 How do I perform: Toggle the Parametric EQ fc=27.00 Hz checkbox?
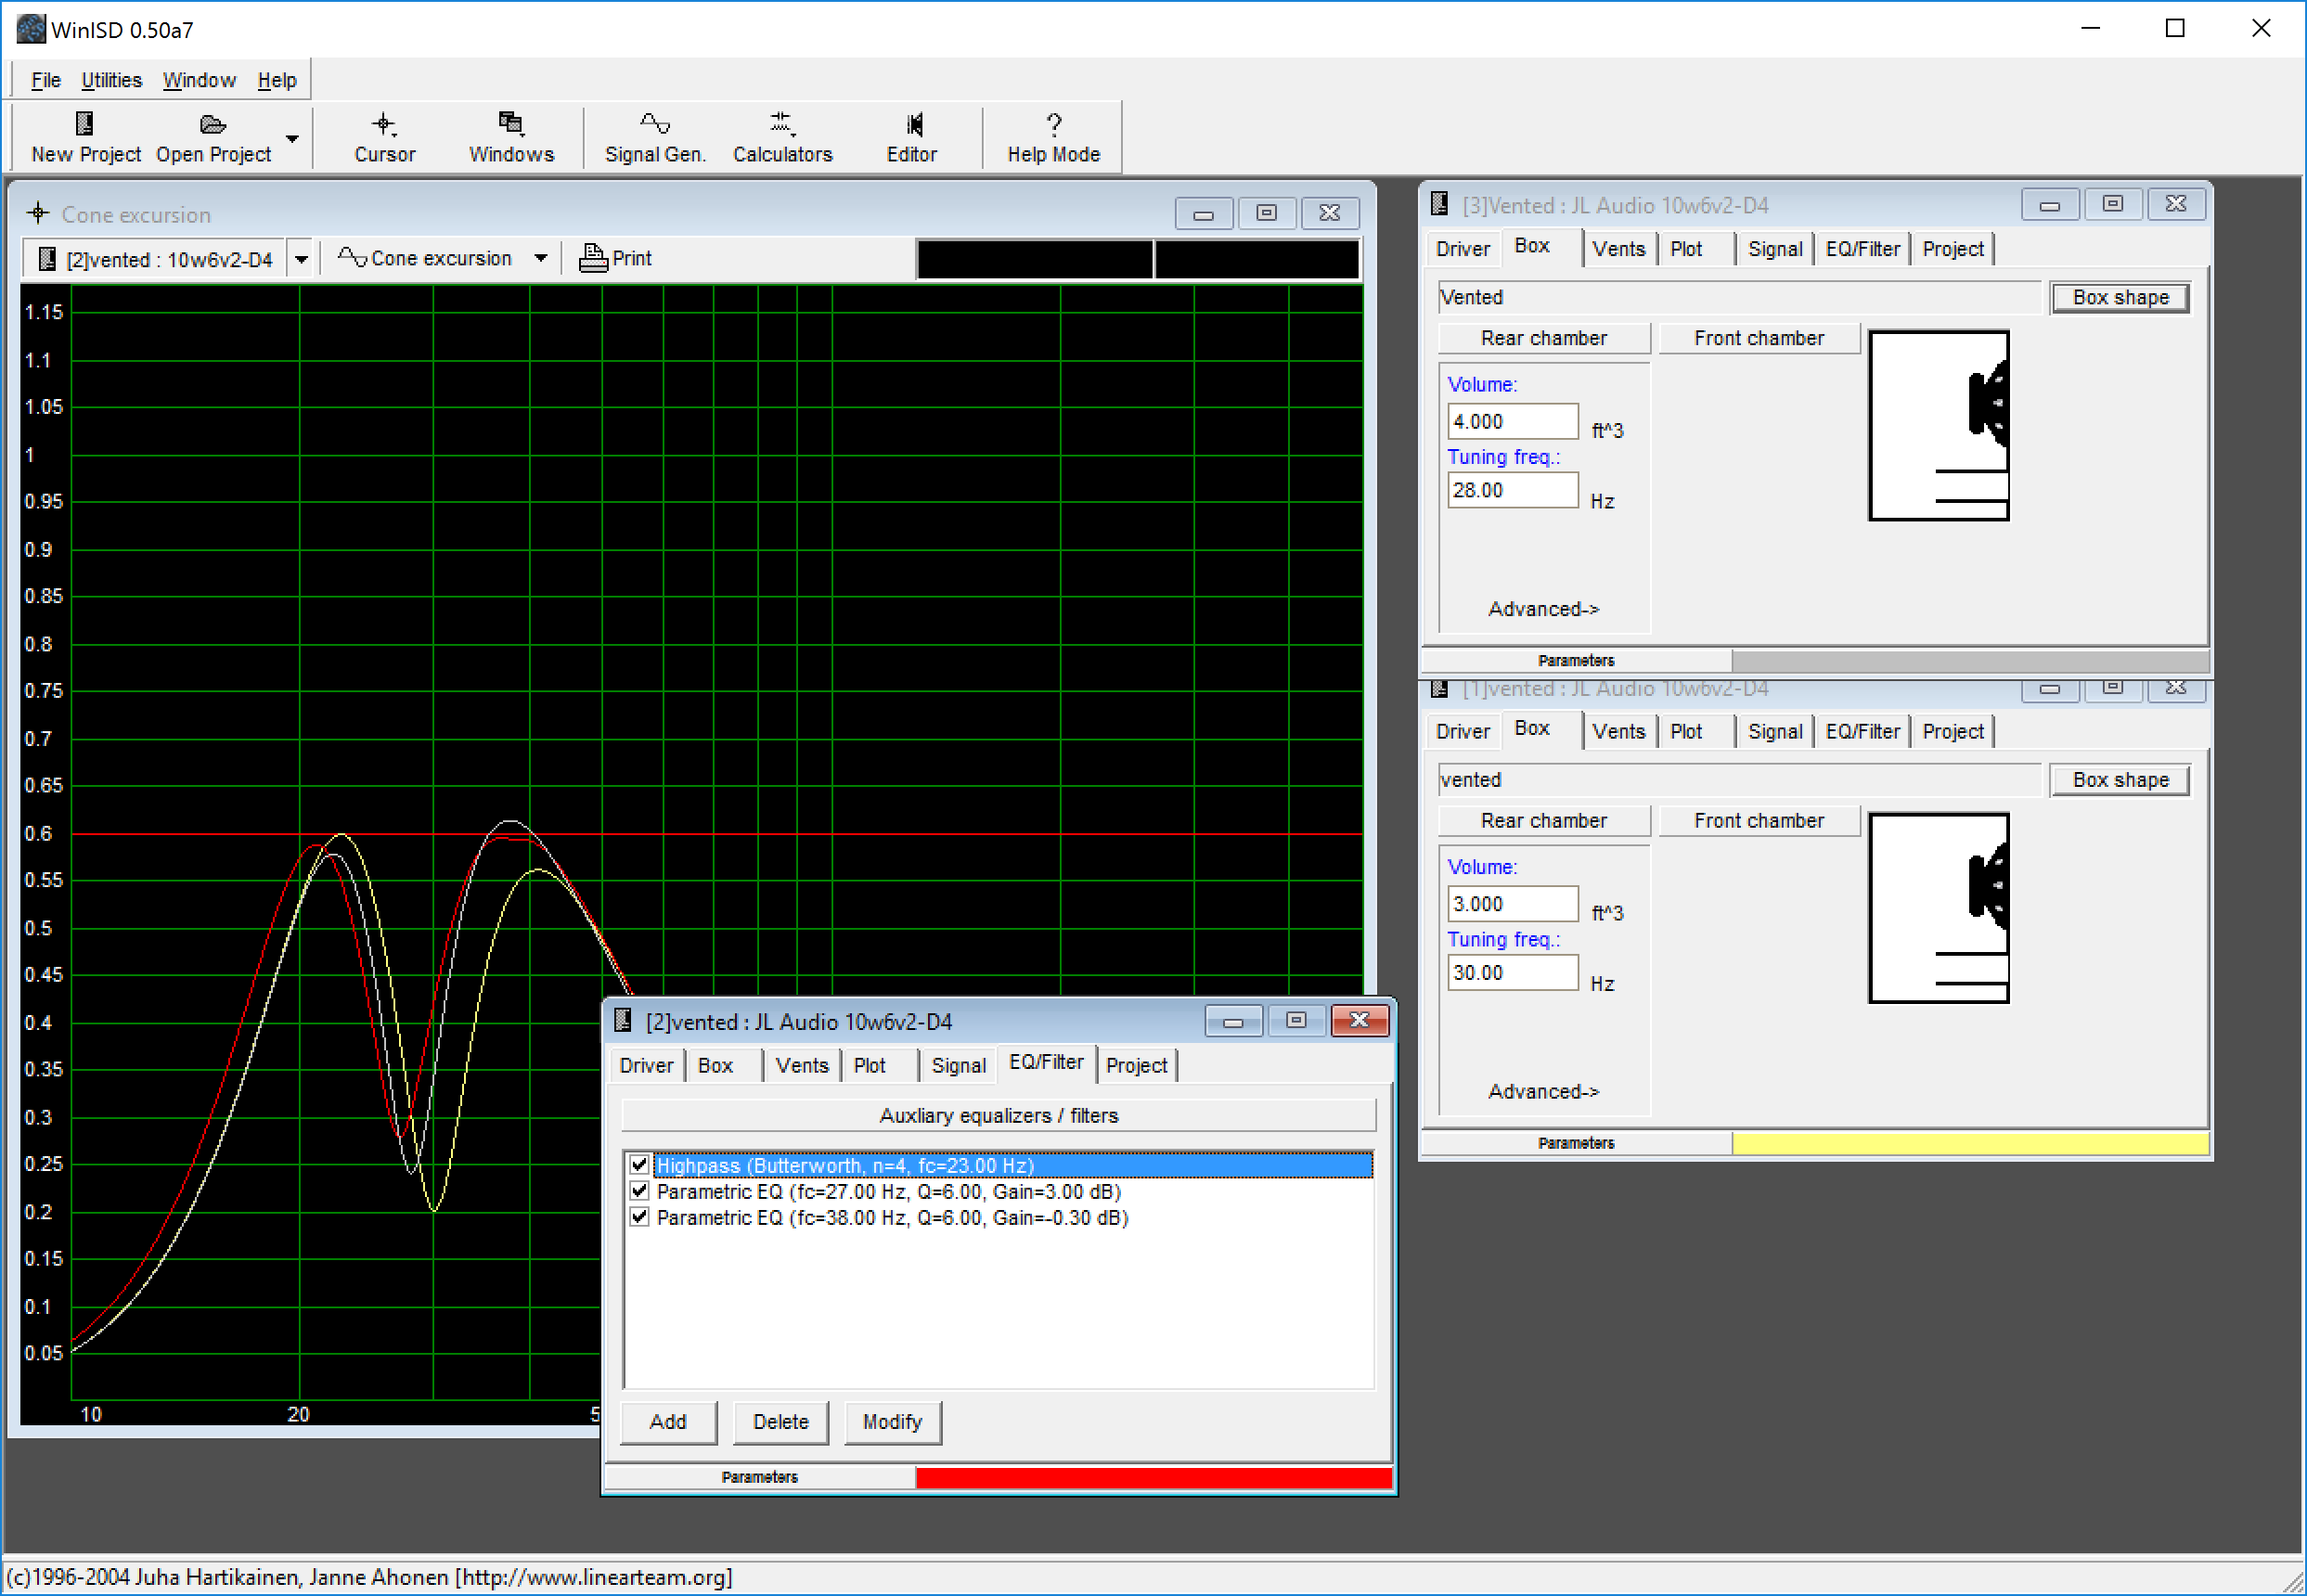tap(640, 1190)
